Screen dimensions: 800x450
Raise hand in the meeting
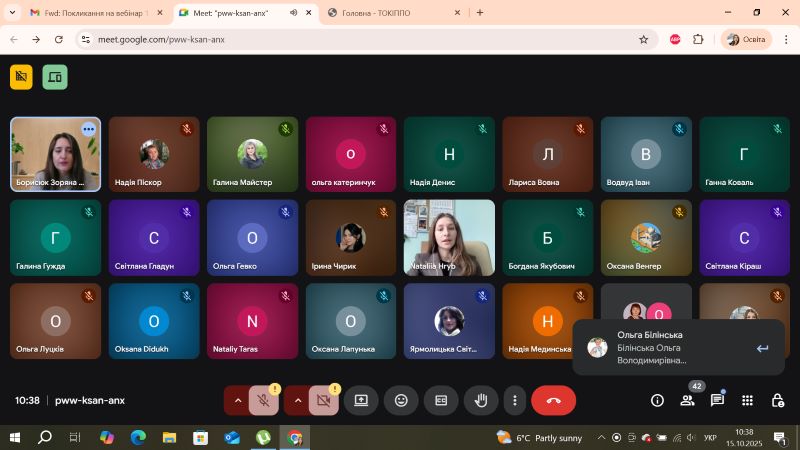coord(481,400)
